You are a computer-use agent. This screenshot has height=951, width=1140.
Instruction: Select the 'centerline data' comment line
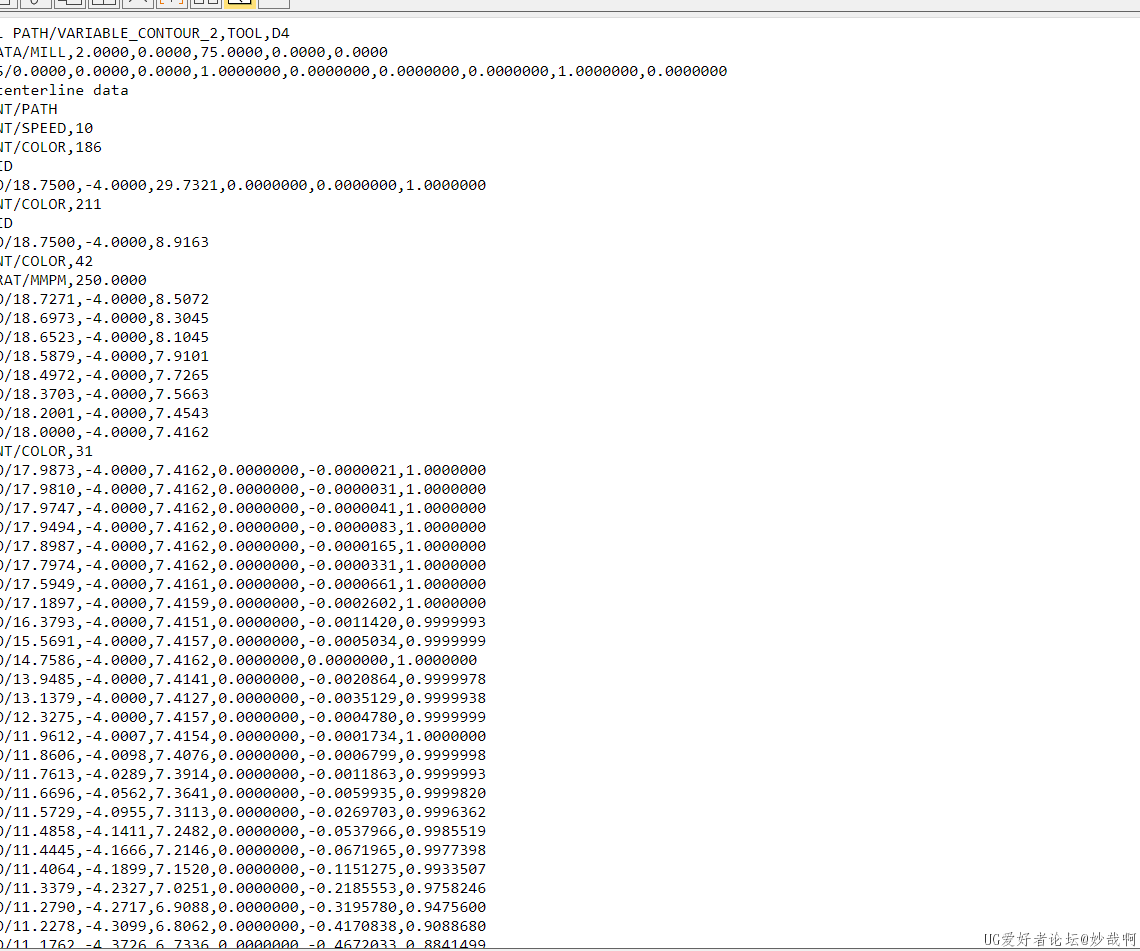pos(64,90)
